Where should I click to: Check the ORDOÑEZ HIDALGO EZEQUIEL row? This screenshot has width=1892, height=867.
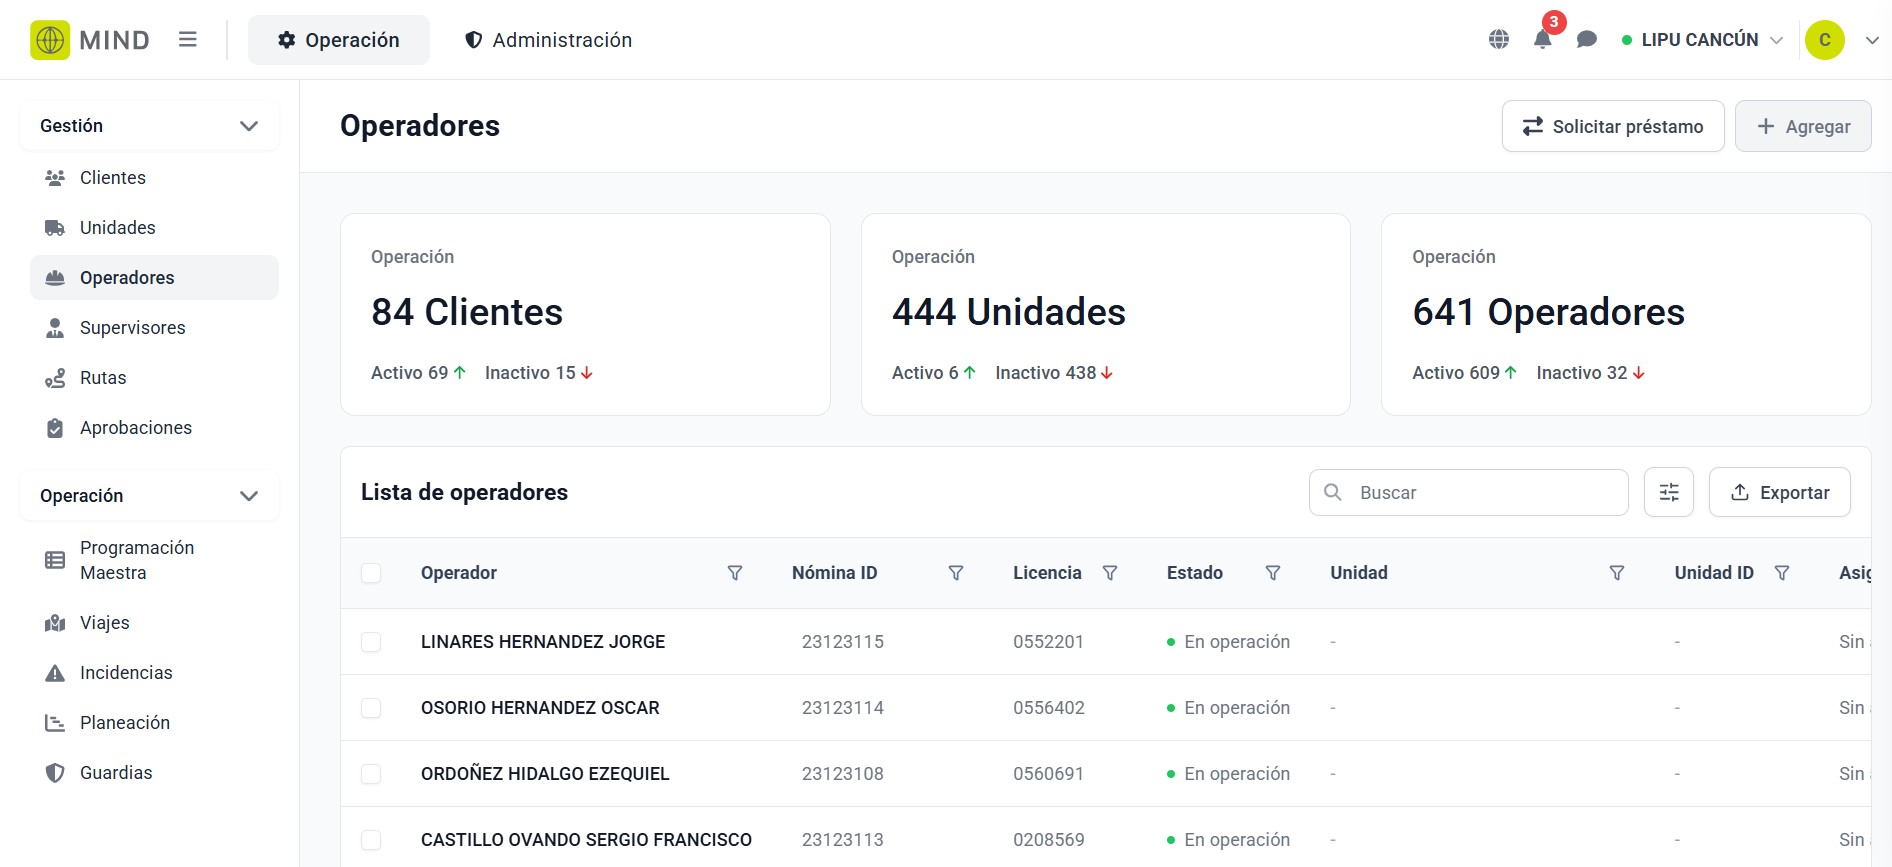tap(371, 774)
